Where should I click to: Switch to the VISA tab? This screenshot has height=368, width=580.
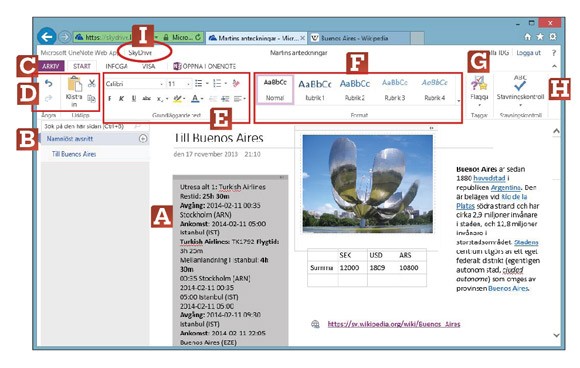[149, 66]
